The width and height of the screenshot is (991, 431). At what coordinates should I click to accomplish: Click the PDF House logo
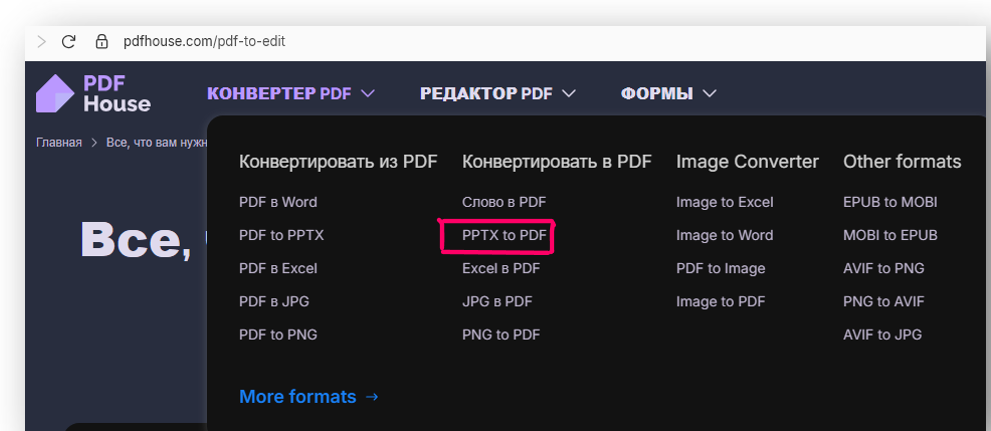click(x=93, y=93)
